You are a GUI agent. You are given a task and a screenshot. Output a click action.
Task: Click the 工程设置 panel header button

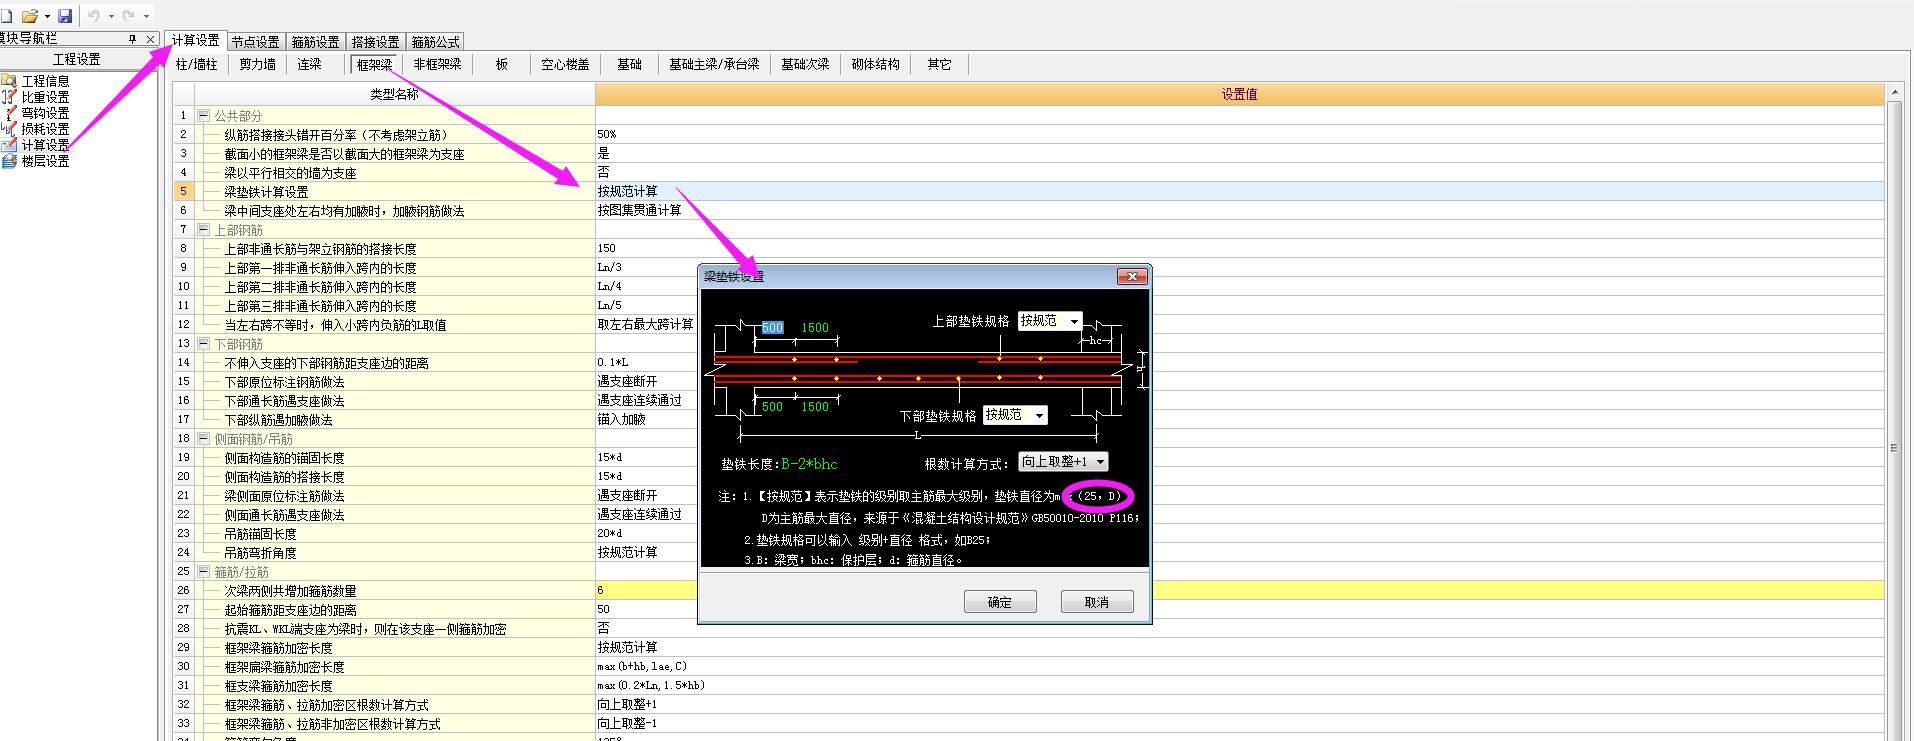tap(77, 59)
